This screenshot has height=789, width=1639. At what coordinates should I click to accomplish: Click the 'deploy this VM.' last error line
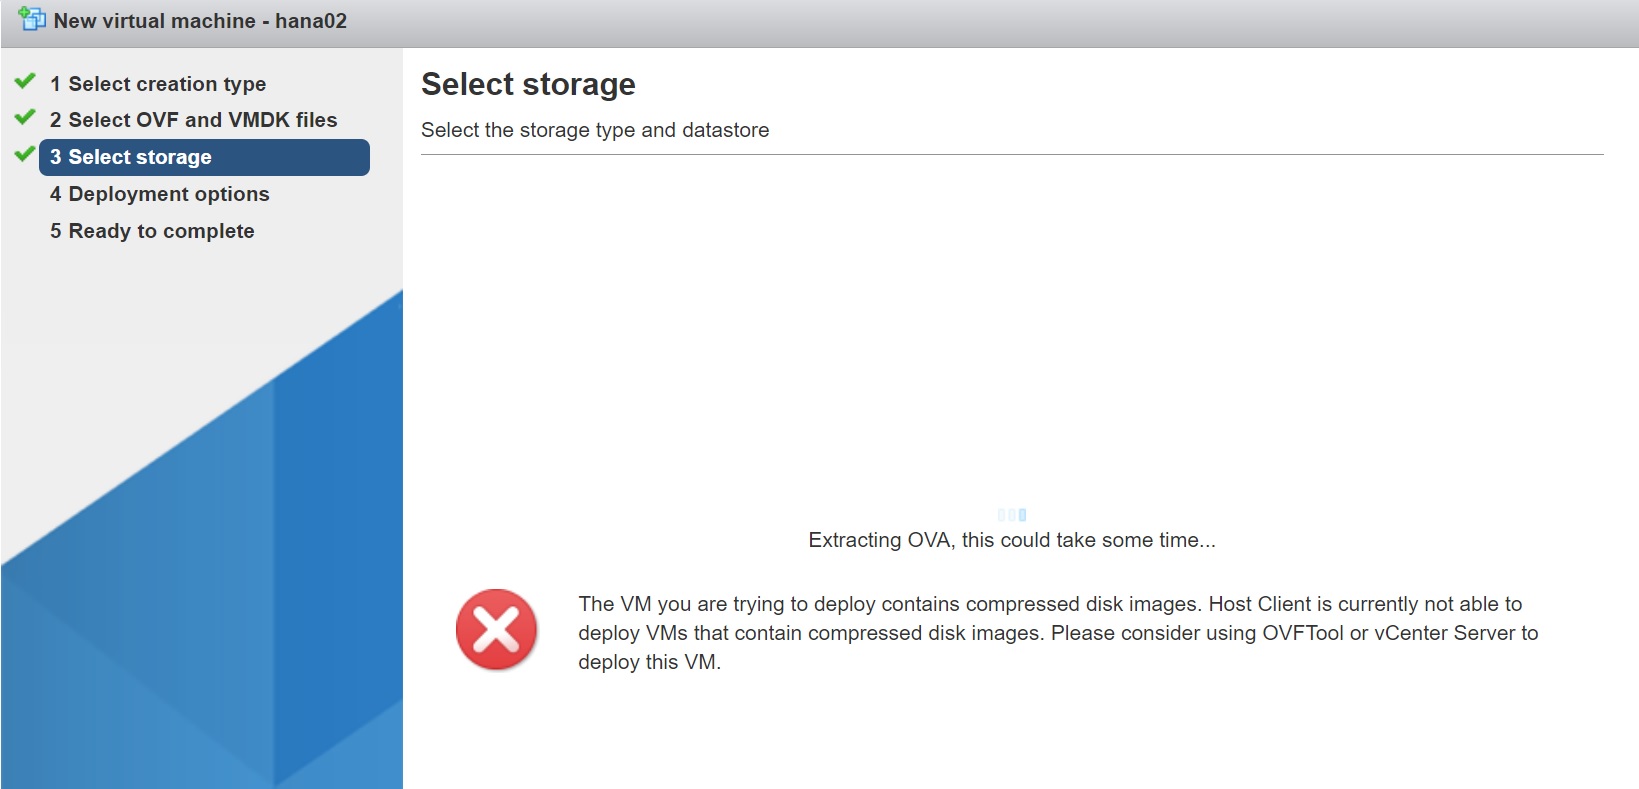[649, 662]
